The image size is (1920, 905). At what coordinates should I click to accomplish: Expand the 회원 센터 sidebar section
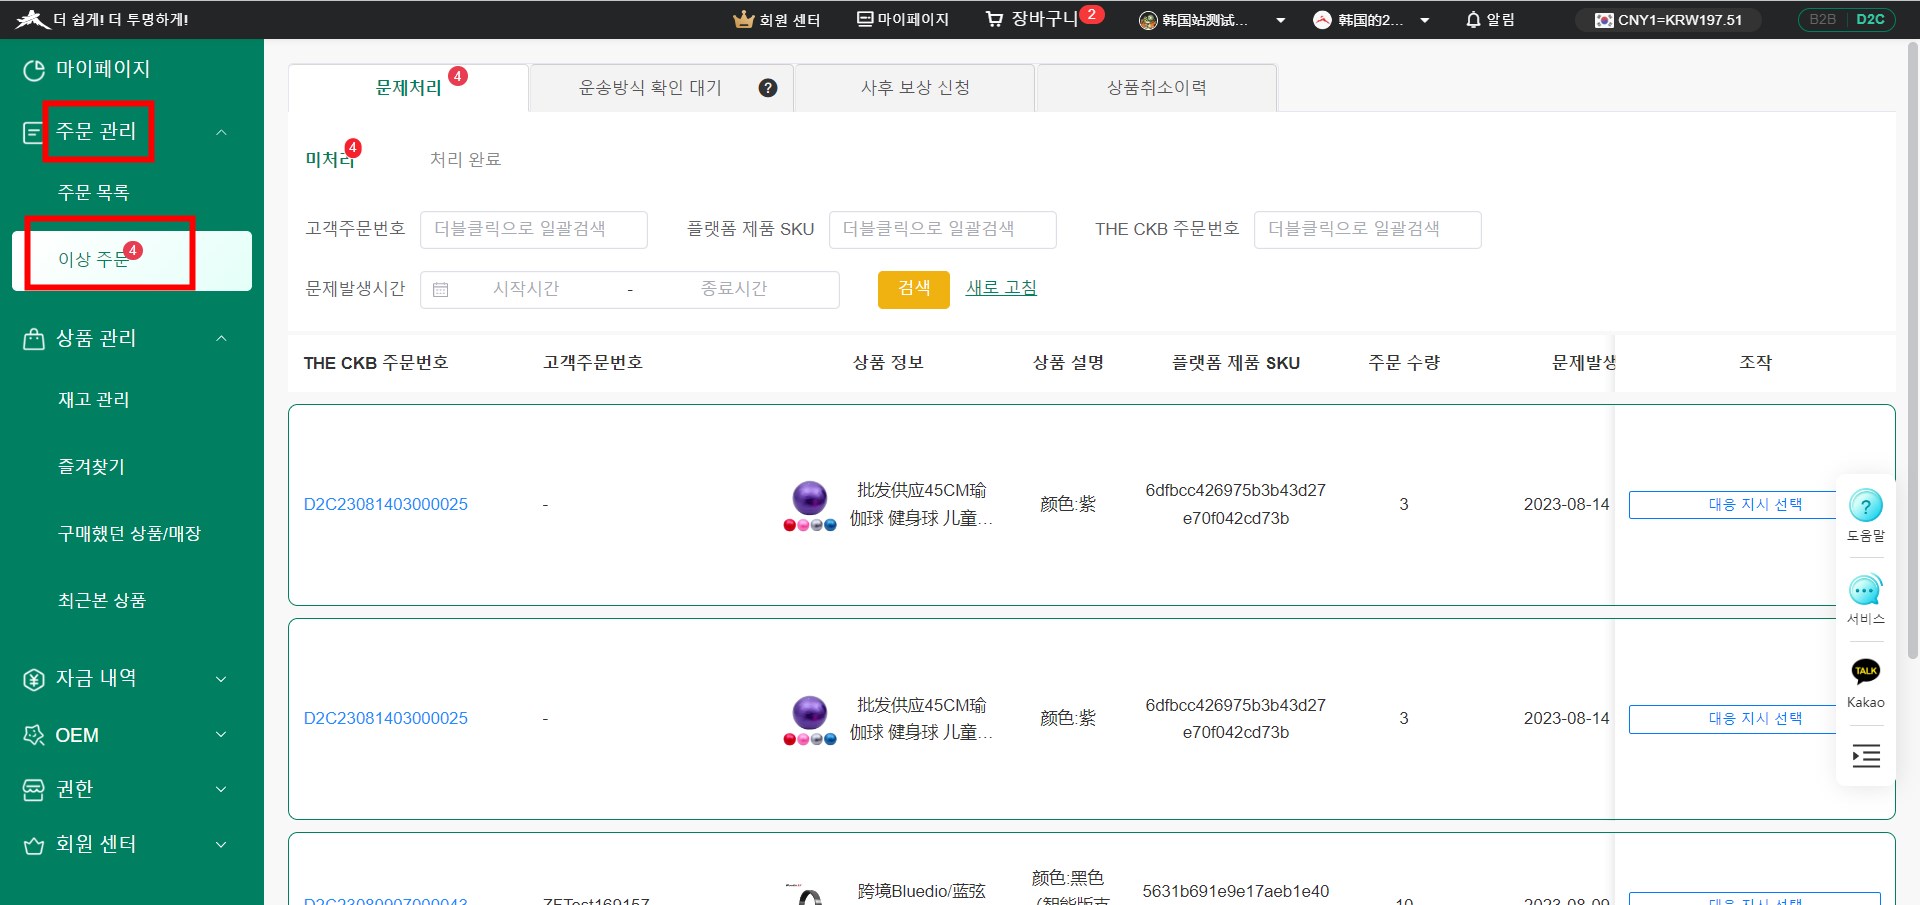click(221, 845)
